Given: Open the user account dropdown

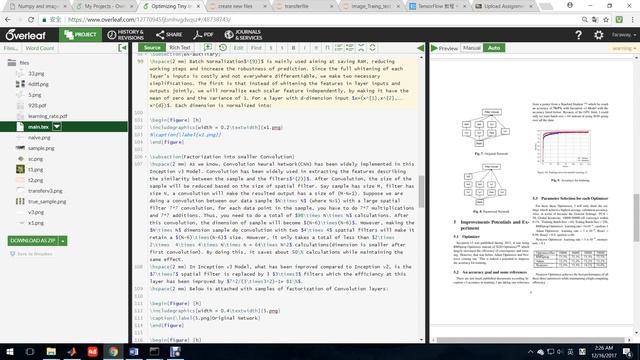Looking at the screenshot, I should [624, 35].
